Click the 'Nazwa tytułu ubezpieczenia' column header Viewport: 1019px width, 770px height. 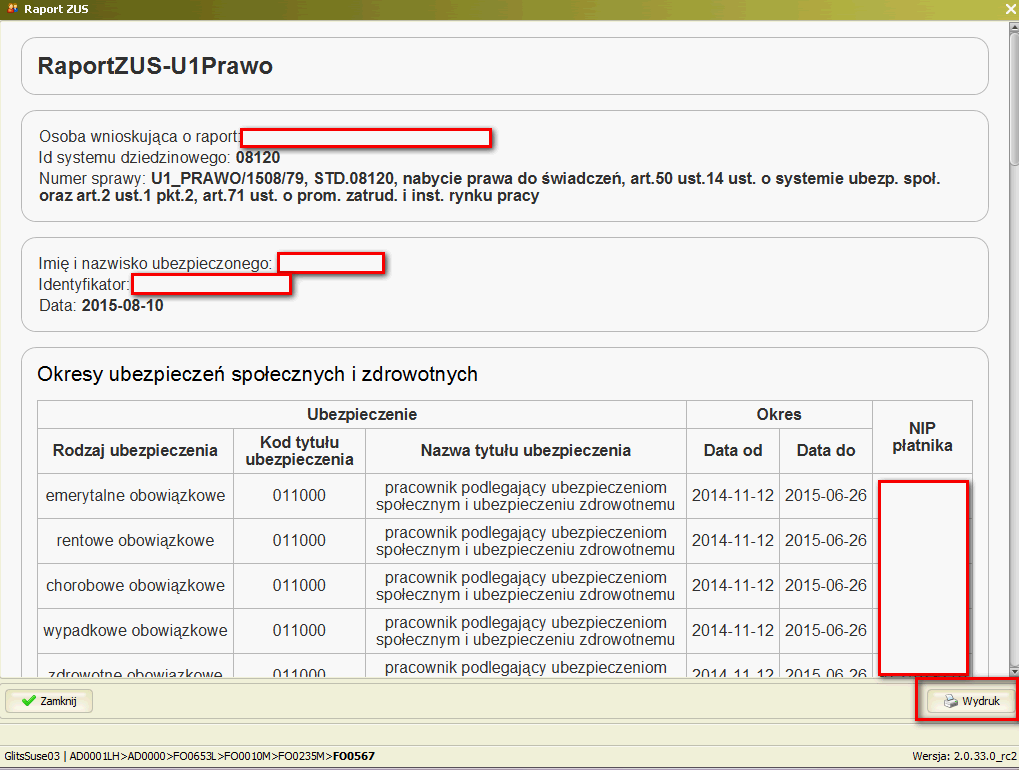pyautogui.click(x=526, y=450)
